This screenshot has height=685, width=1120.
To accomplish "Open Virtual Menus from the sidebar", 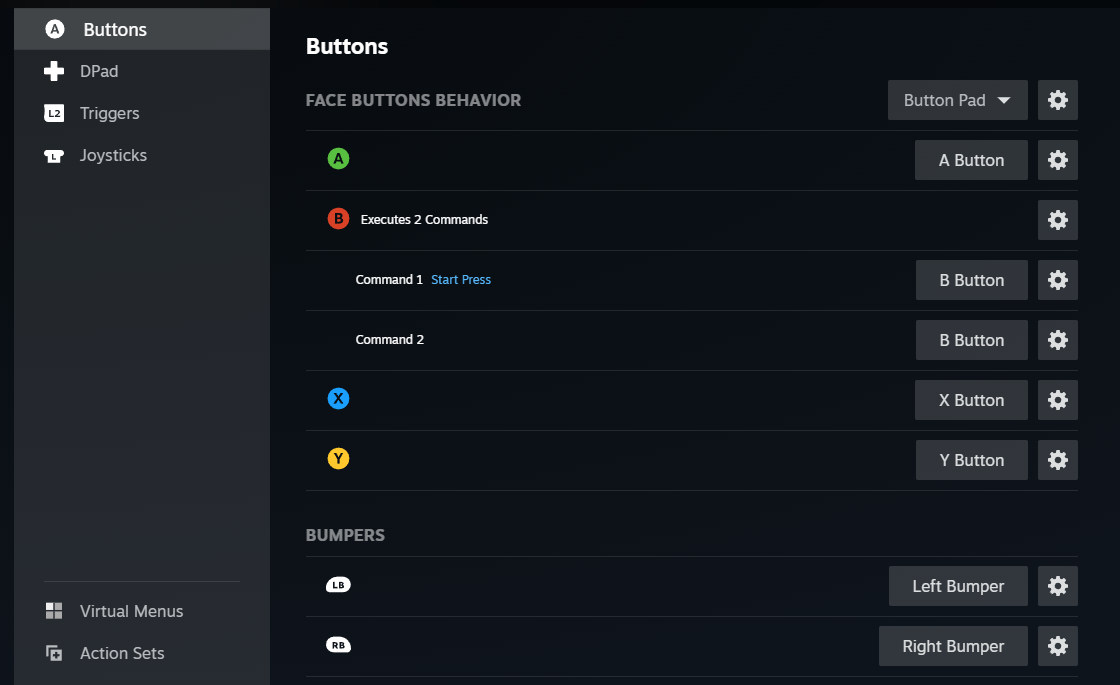I will 131,611.
